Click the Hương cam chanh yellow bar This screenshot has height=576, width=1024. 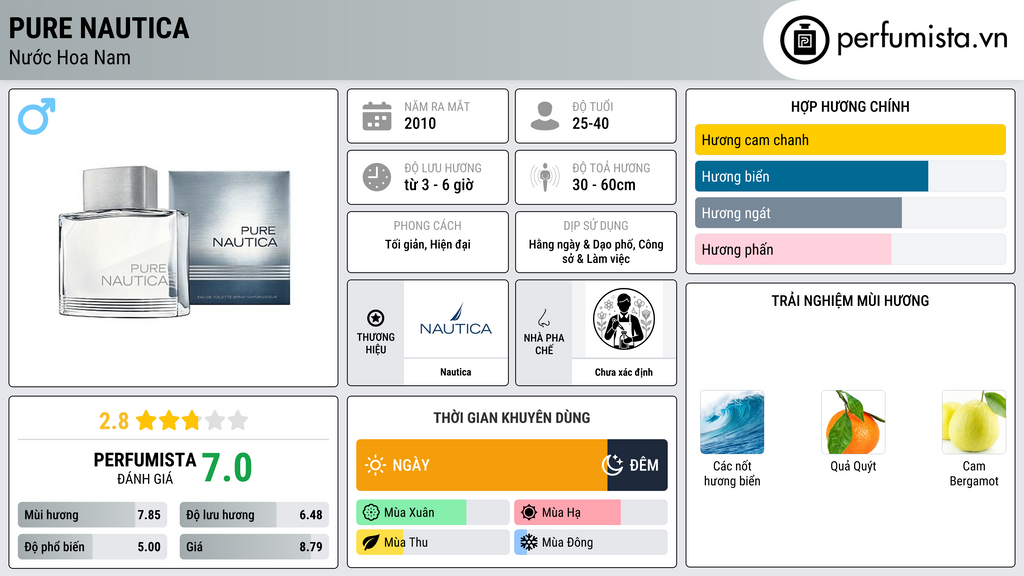(x=850, y=140)
